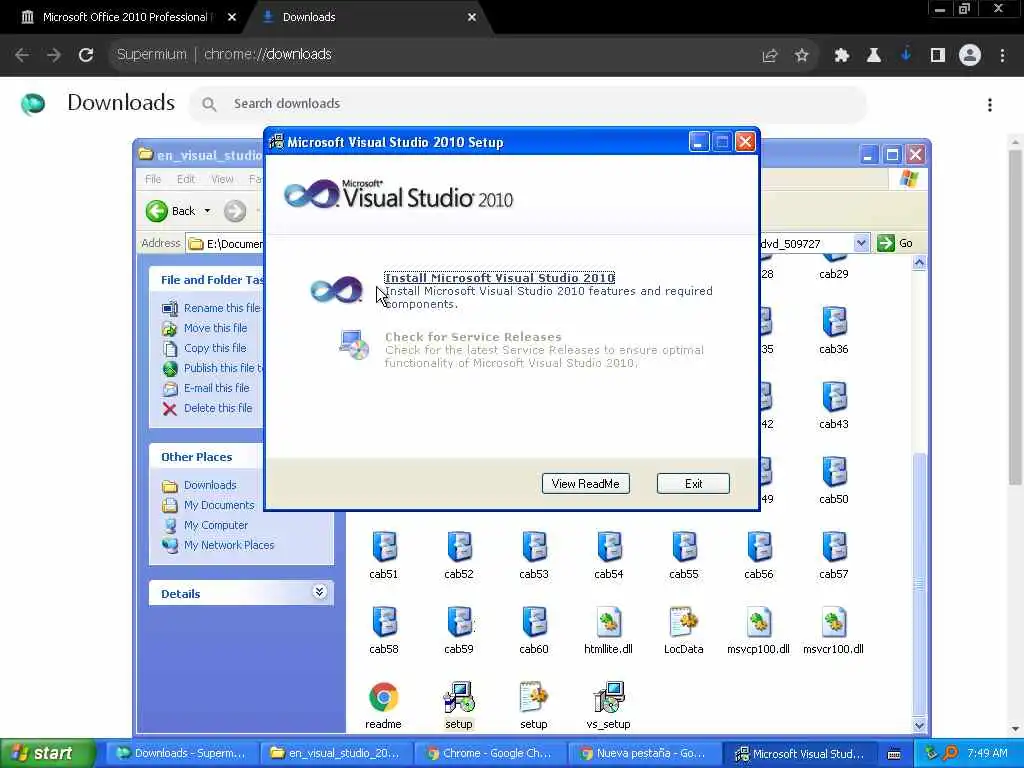Select the cab57 cabinet file

click(834, 547)
